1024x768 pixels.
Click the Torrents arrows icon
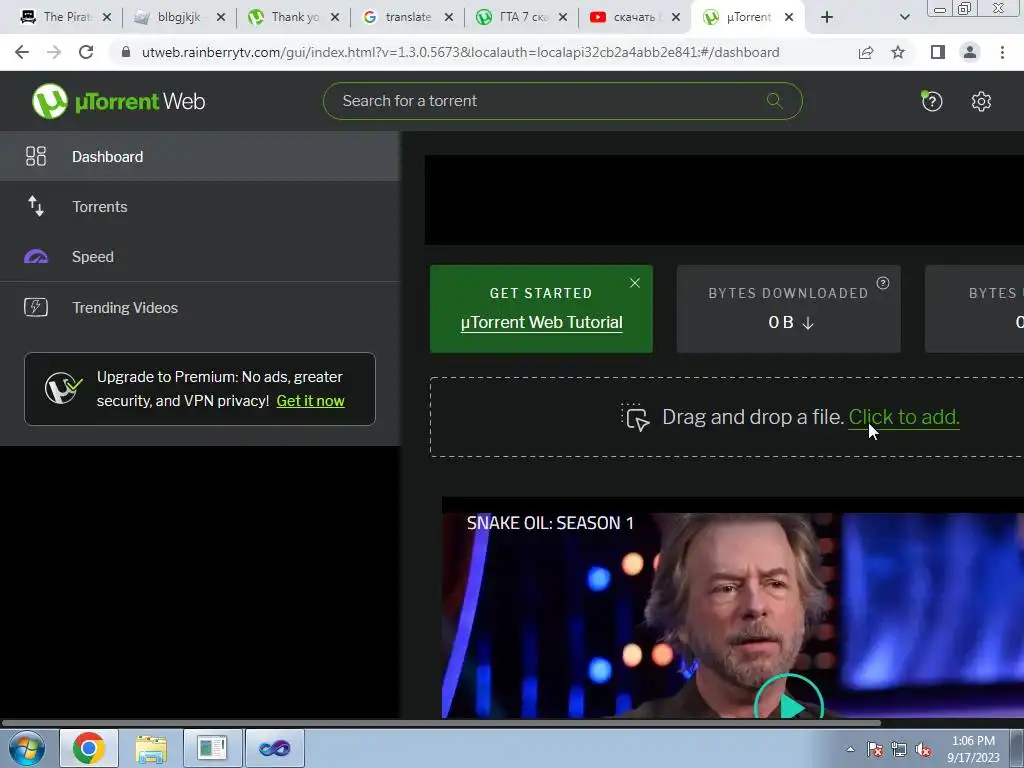point(36,206)
